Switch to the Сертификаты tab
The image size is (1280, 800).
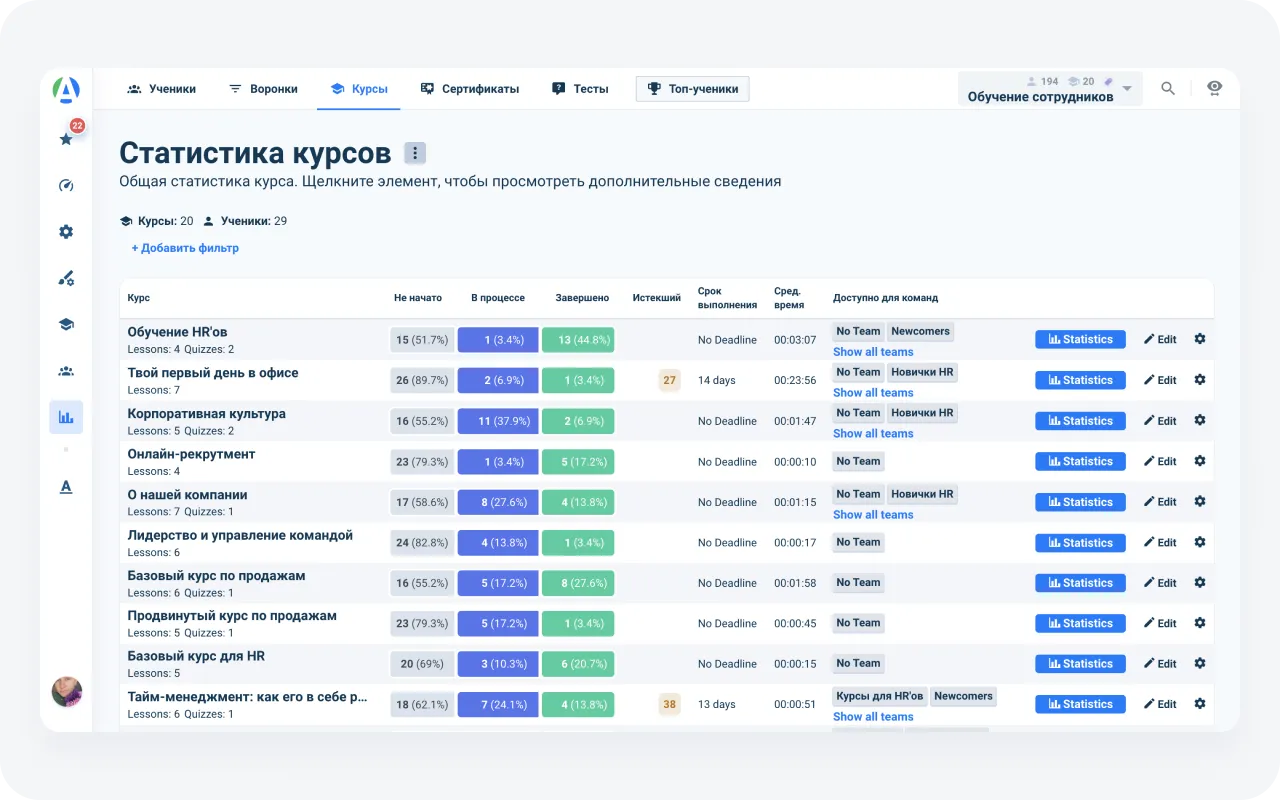(470, 89)
